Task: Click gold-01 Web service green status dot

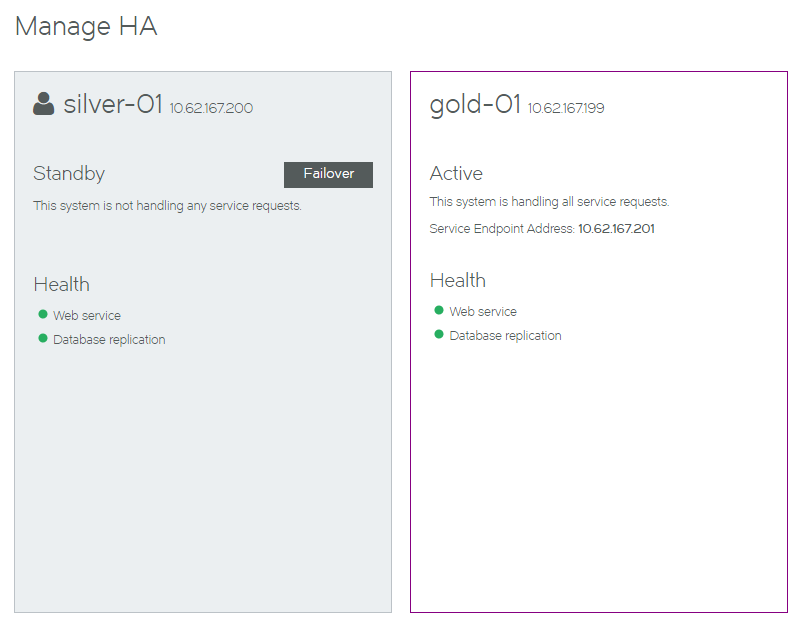Action: tap(439, 310)
